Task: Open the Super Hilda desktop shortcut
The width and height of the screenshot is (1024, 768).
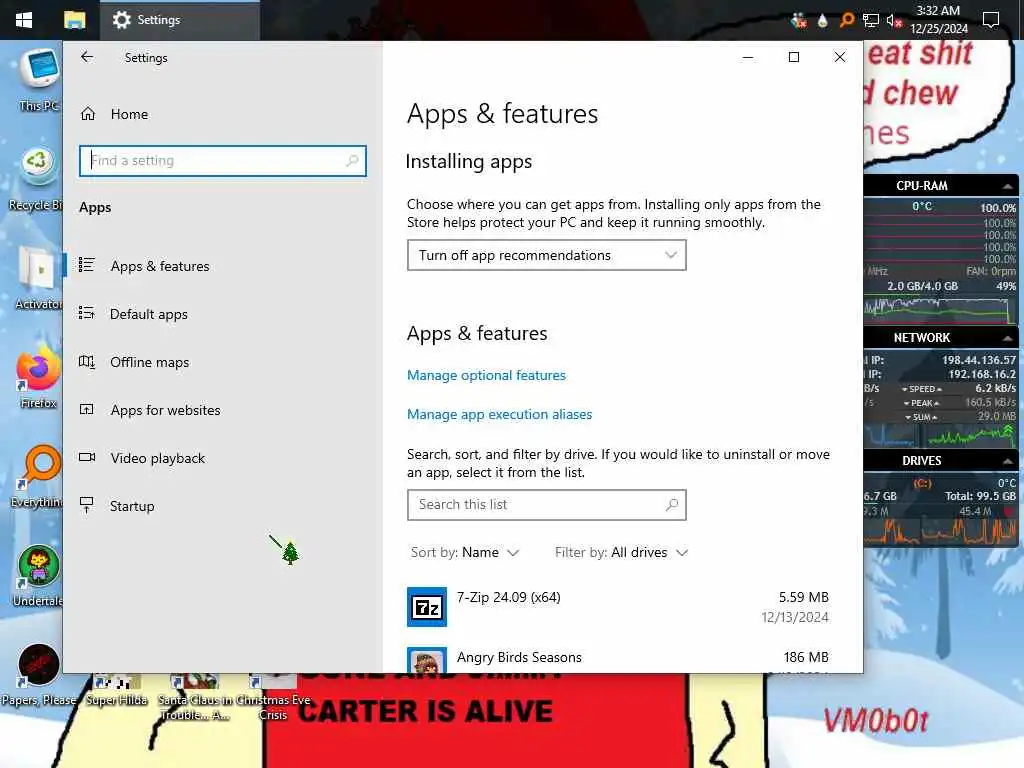Action: (116, 692)
